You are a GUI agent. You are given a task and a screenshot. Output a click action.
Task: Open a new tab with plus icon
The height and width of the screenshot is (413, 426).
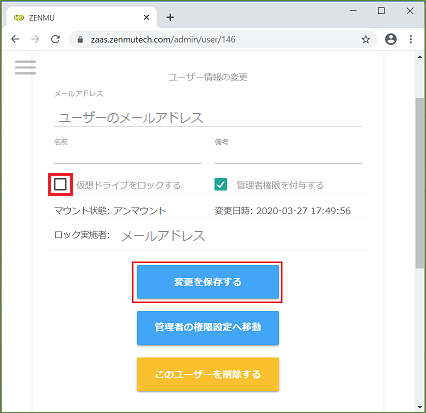tap(170, 17)
